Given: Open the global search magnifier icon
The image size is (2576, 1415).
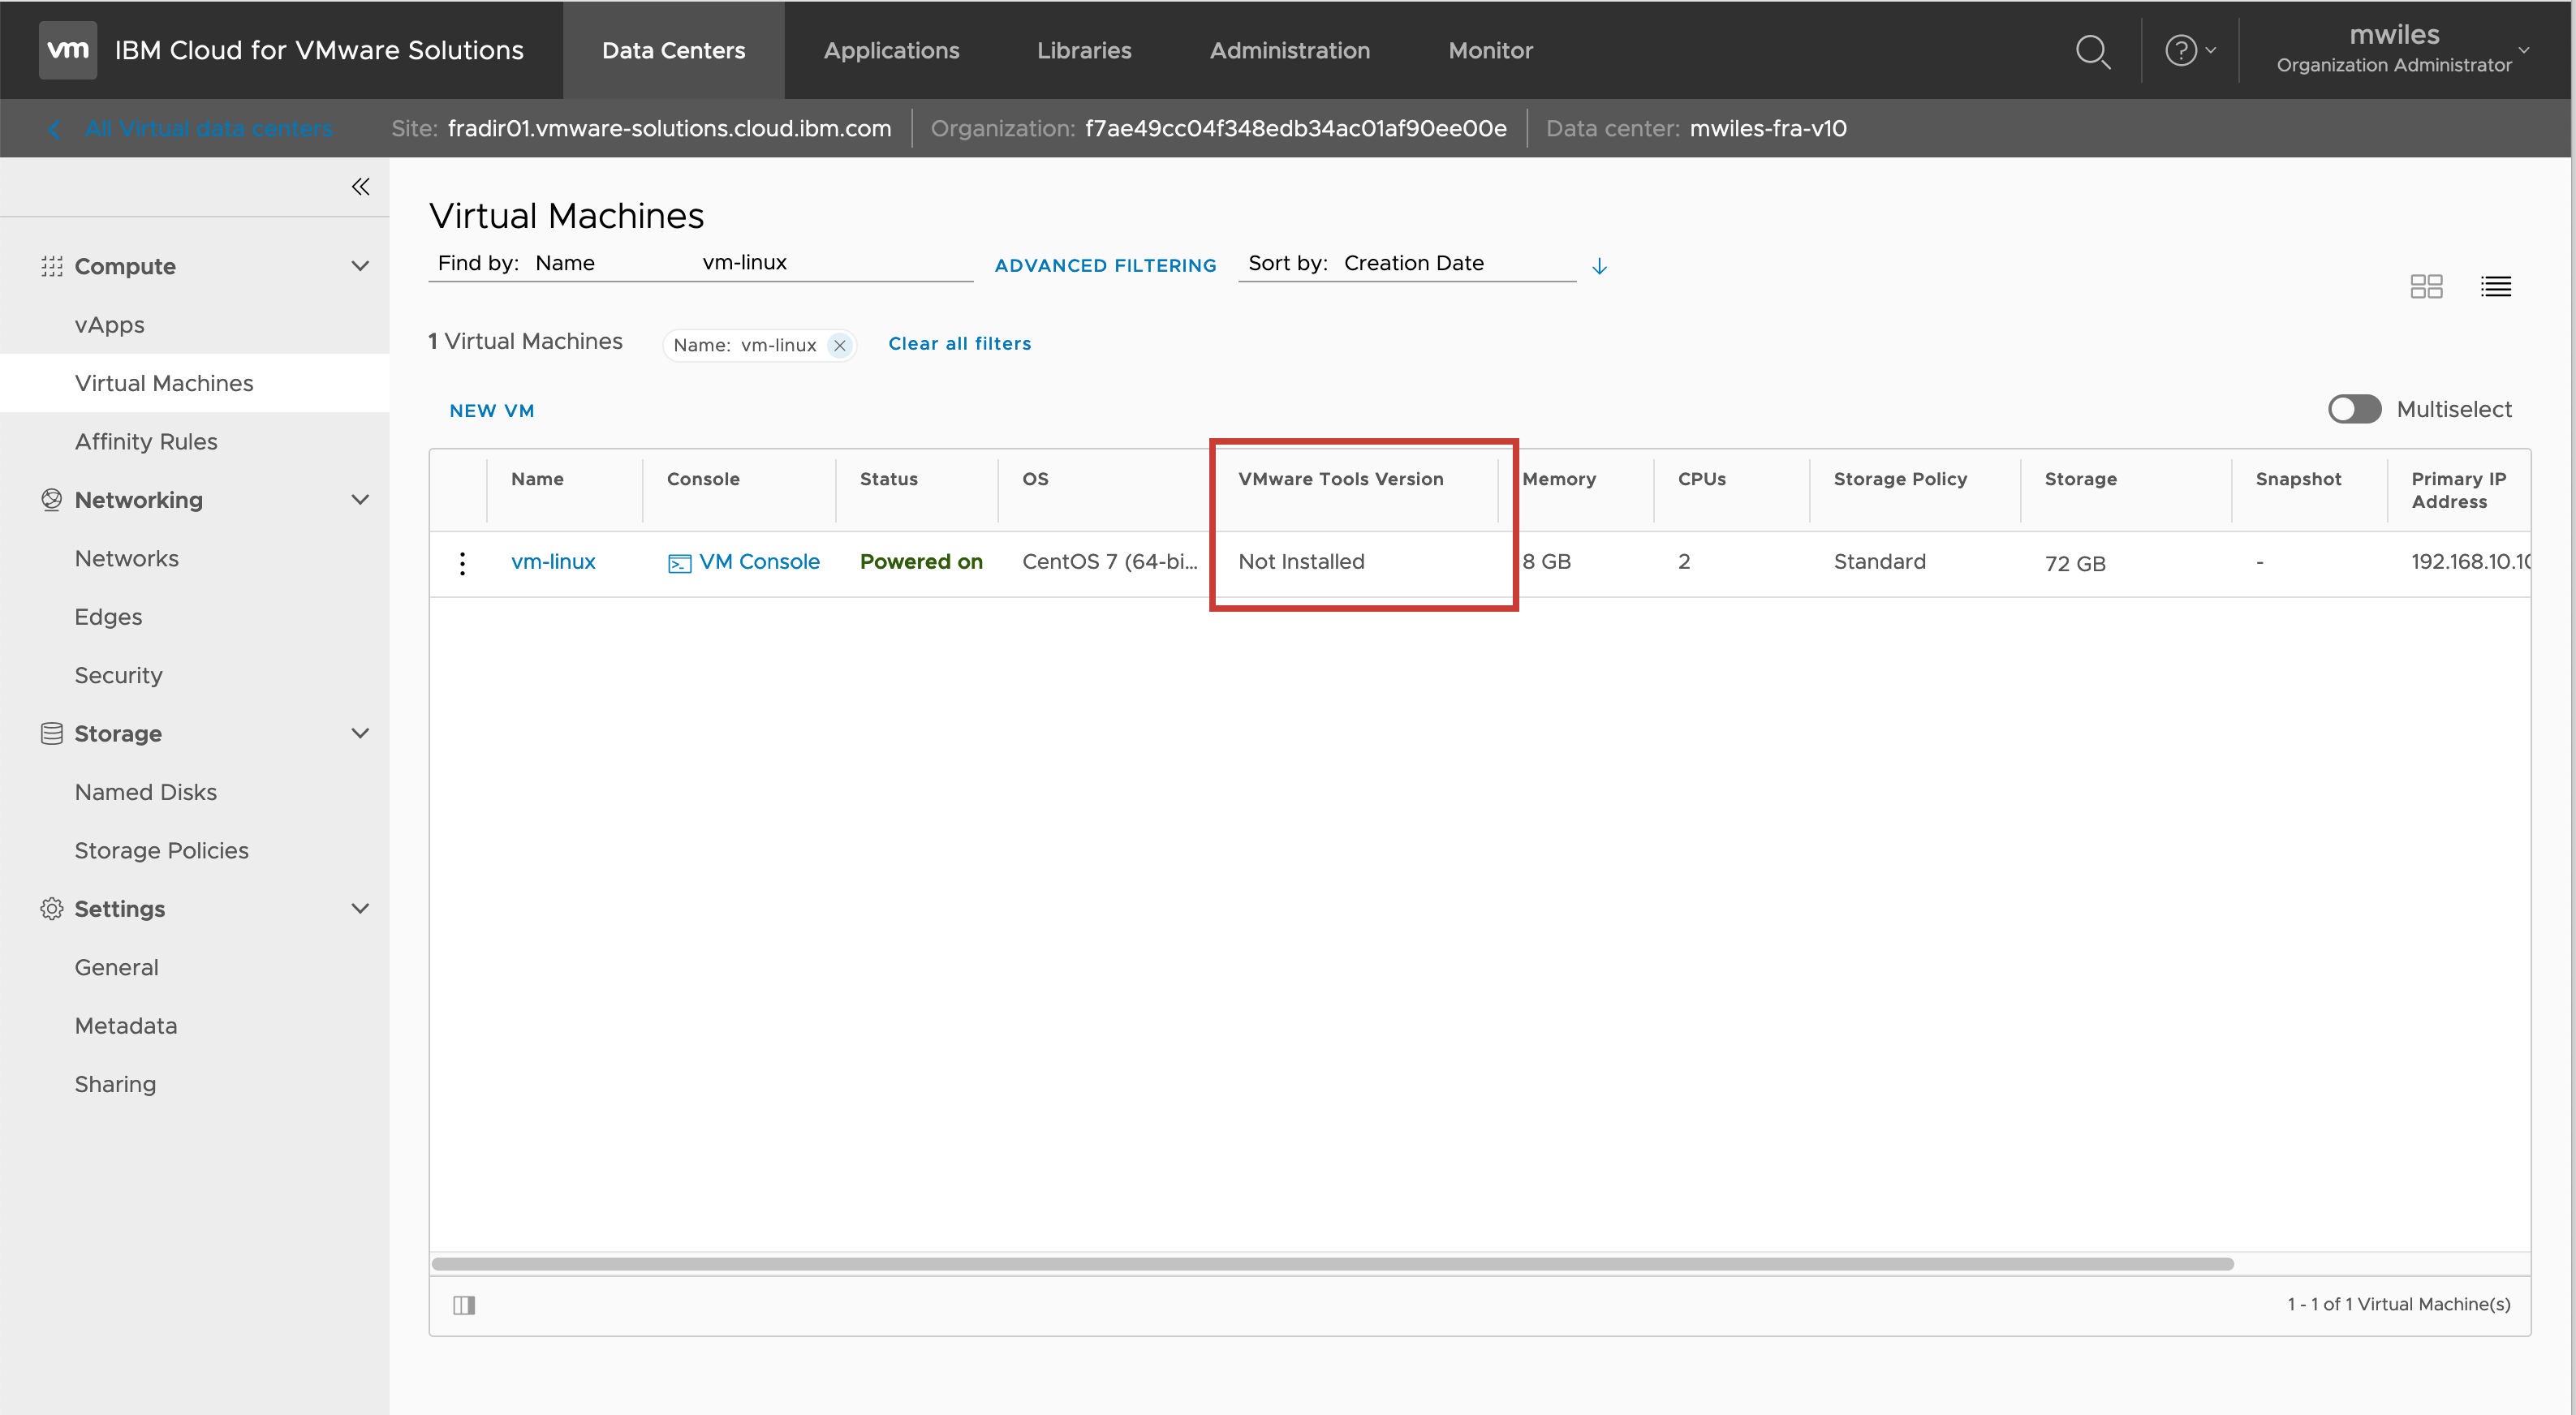Looking at the screenshot, I should click(x=2092, y=51).
